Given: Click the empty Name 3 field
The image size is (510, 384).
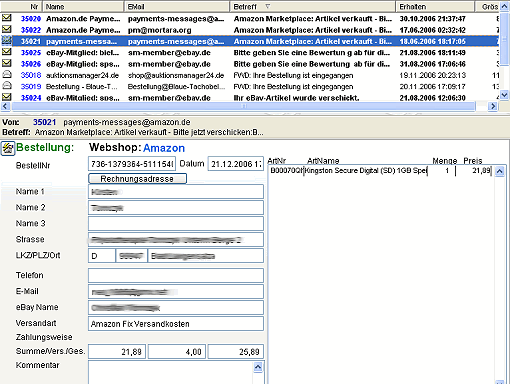Looking at the screenshot, I should 176,224.
